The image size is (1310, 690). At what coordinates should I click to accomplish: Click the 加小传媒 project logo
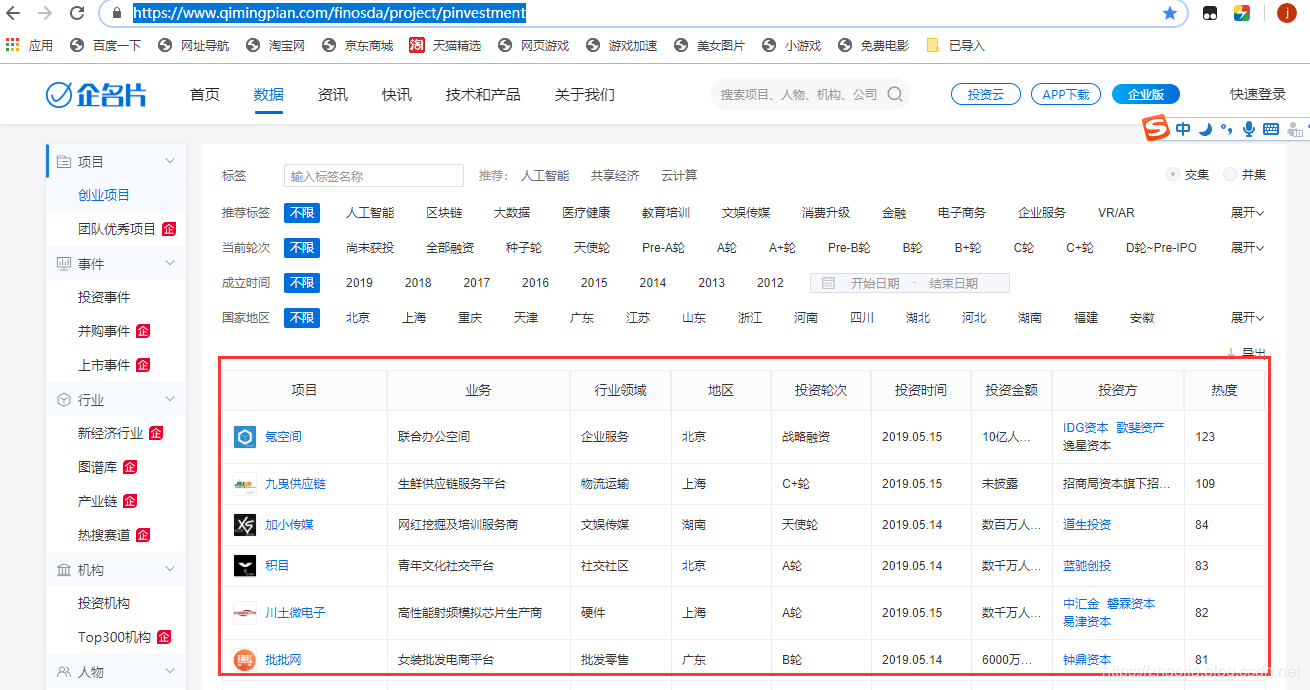coord(245,525)
